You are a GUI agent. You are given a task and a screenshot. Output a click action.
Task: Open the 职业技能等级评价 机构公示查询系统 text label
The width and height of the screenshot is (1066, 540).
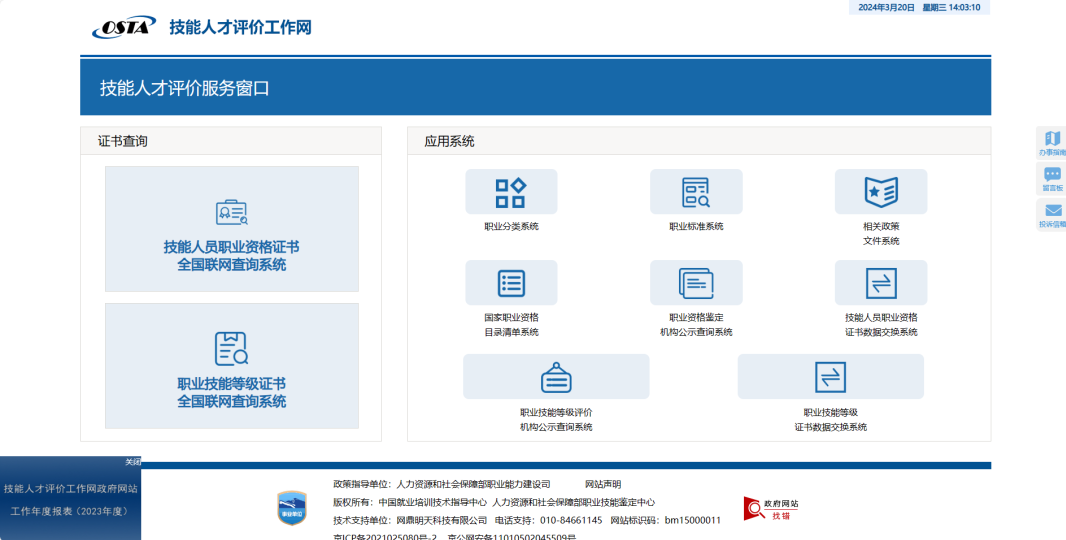[x=556, y=420]
